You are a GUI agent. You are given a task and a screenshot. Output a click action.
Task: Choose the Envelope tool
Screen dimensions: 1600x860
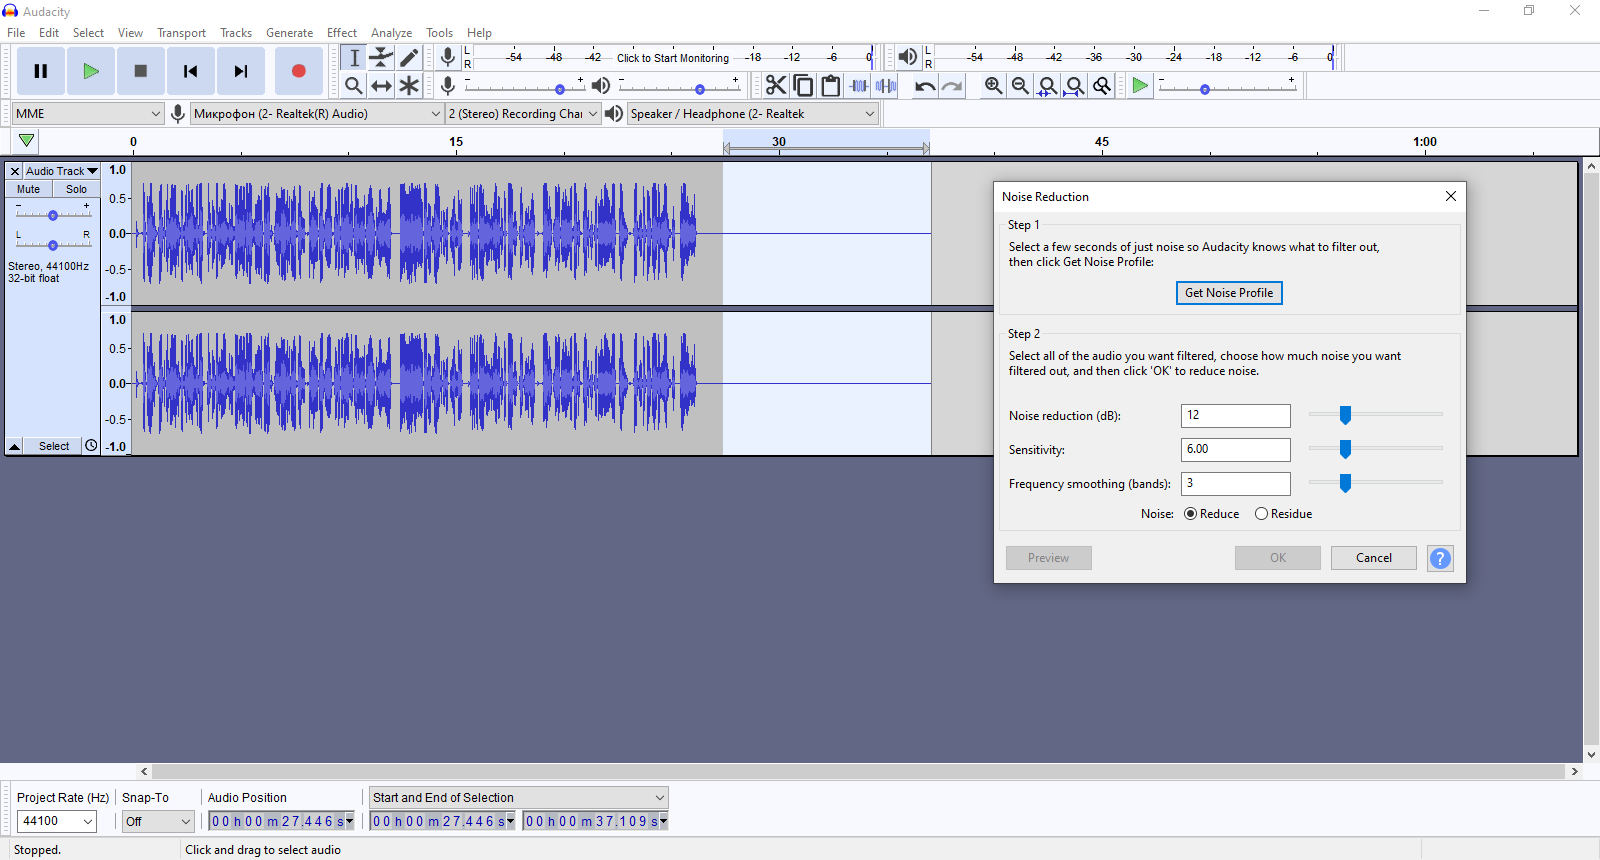point(381,58)
